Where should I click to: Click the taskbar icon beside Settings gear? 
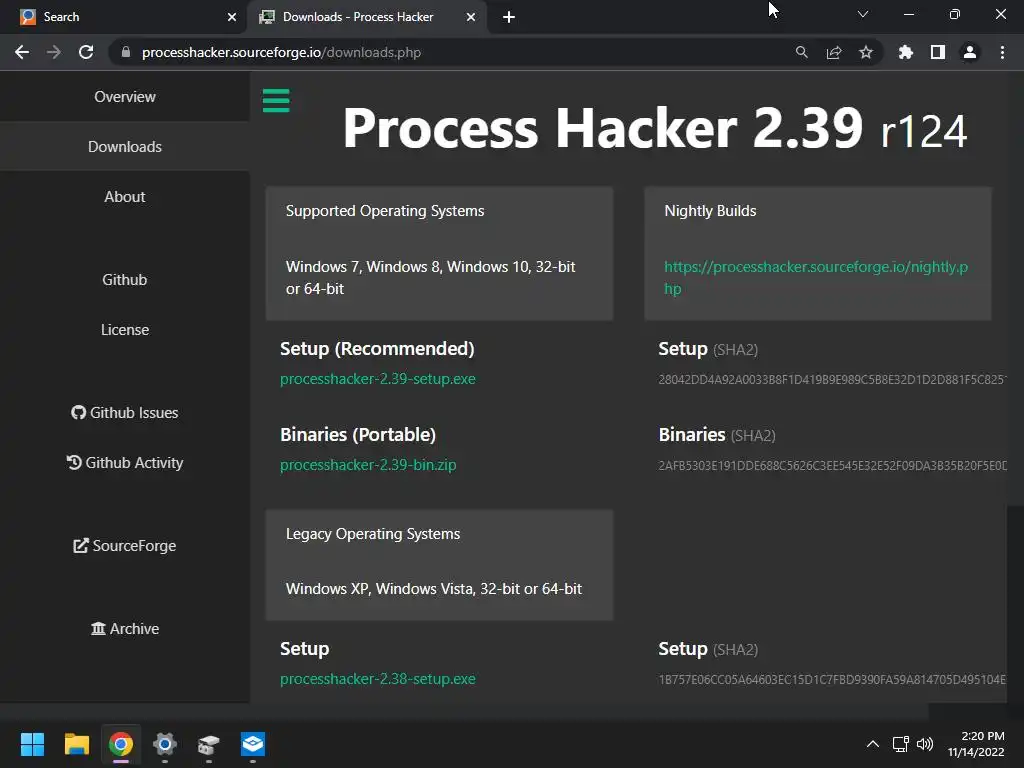(x=208, y=744)
